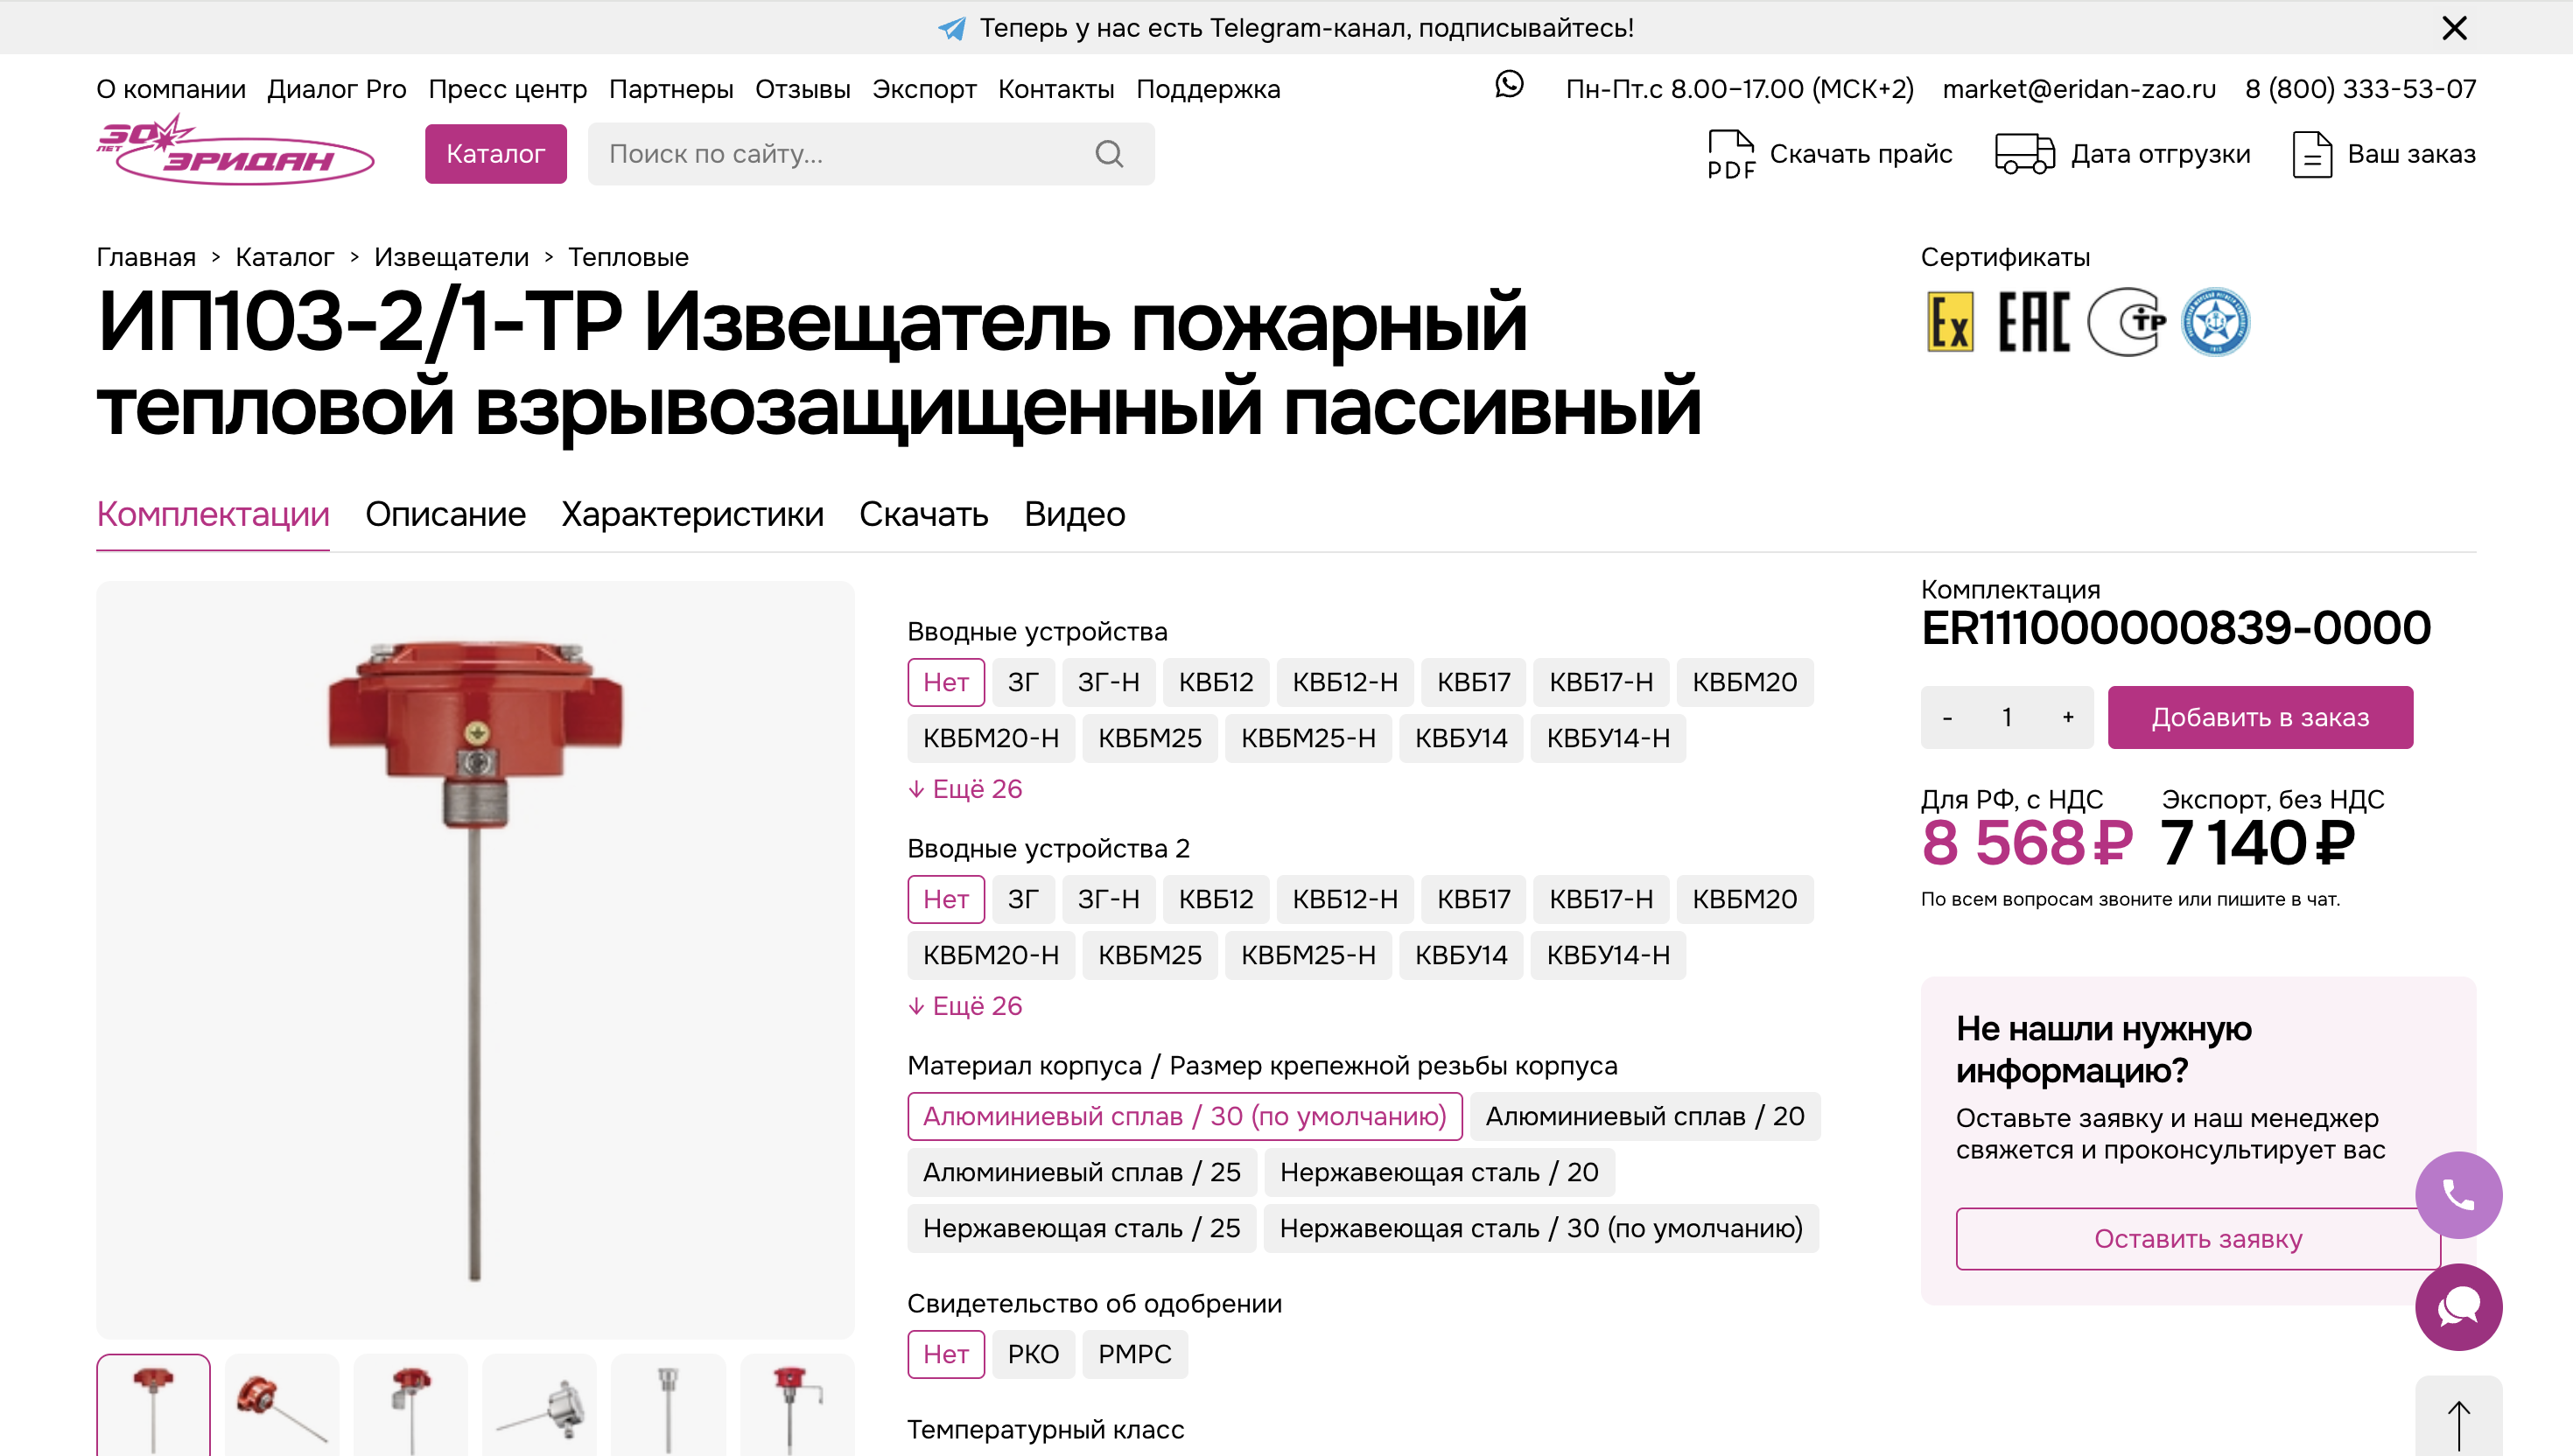Open the floating chat bubble button
Screen dimensions: 2573x1456
2458,1307
